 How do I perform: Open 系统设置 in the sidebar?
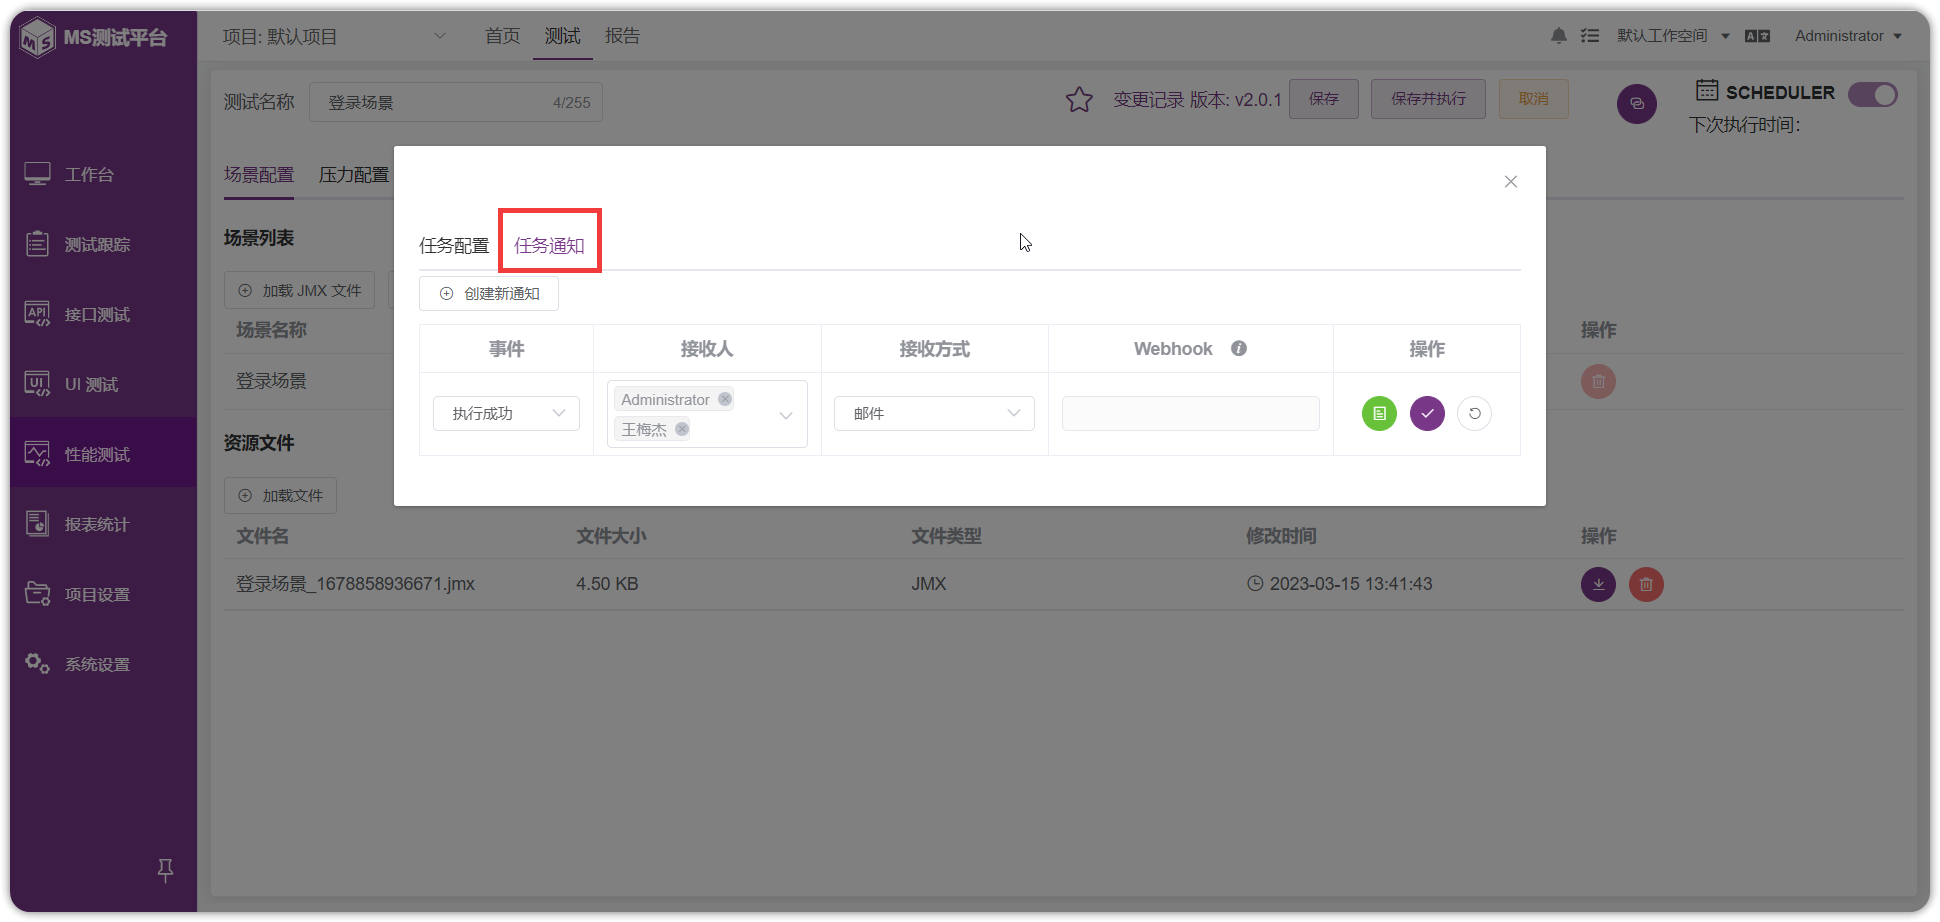pyautogui.click(x=103, y=664)
